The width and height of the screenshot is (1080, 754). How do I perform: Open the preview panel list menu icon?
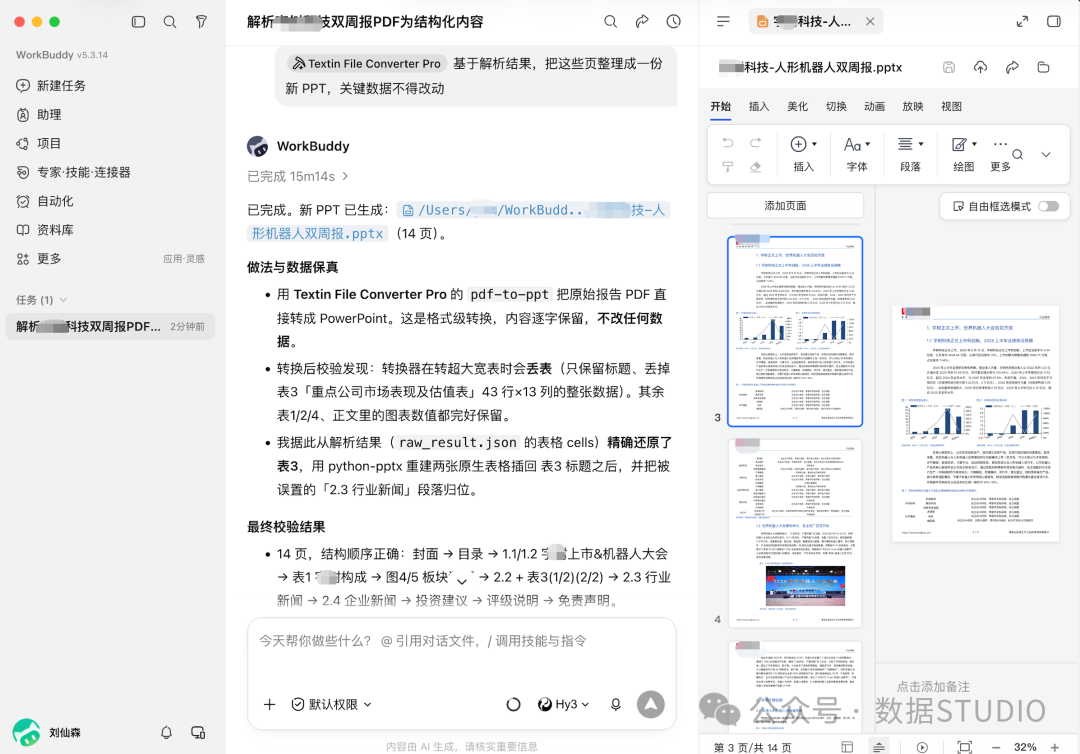coord(723,21)
